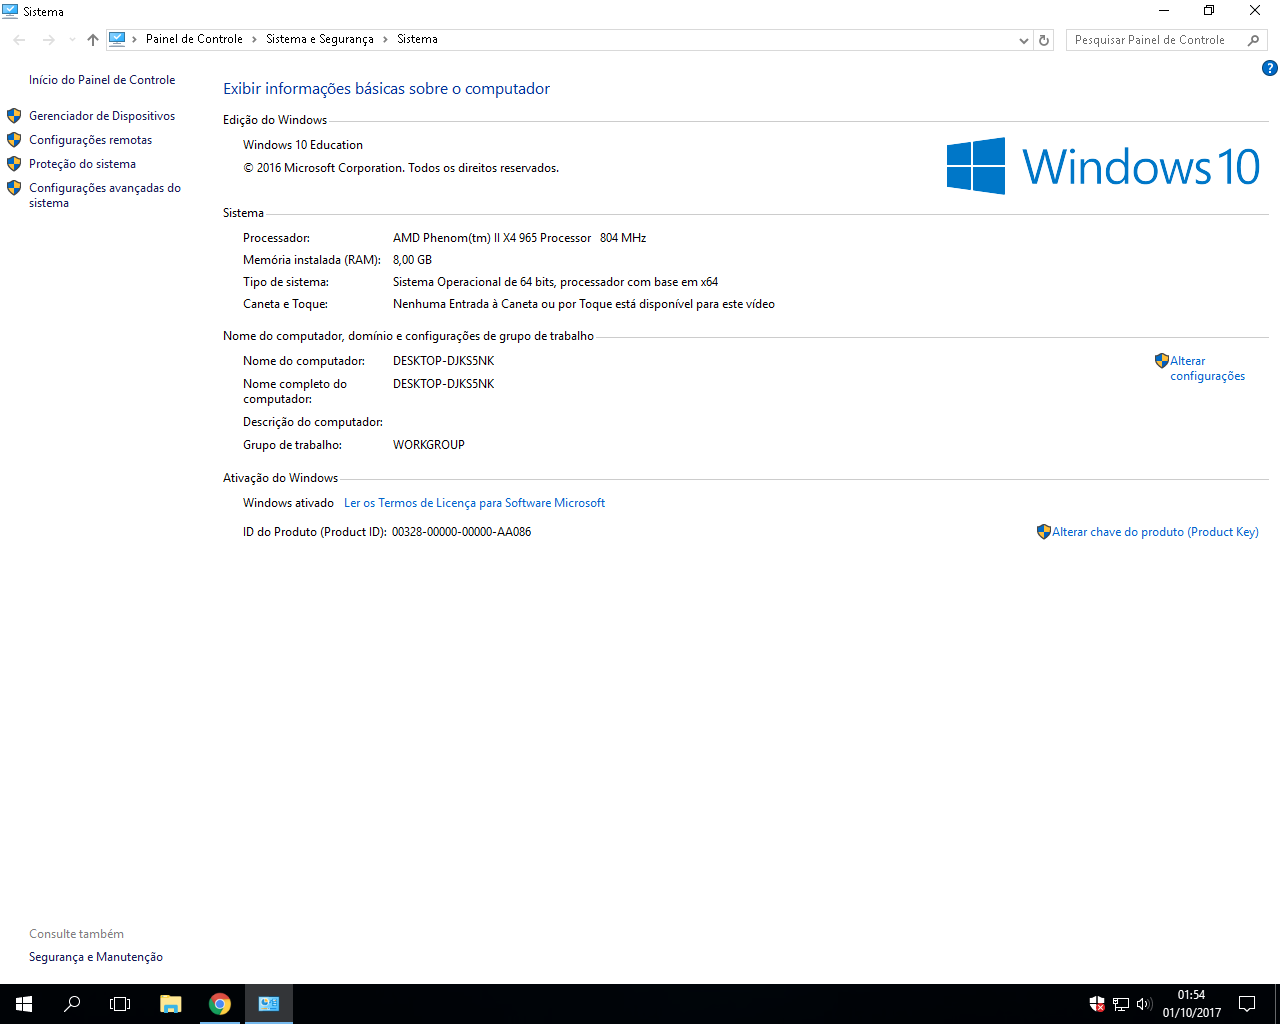Open the Action Center notifications icon
Viewport: 1280px width, 1024px height.
tap(1247, 1004)
